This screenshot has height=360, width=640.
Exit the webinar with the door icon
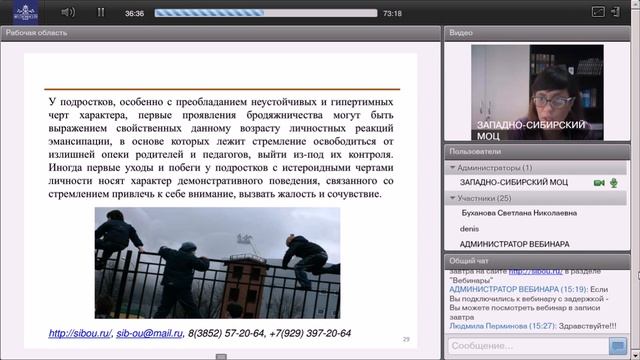(x=616, y=12)
